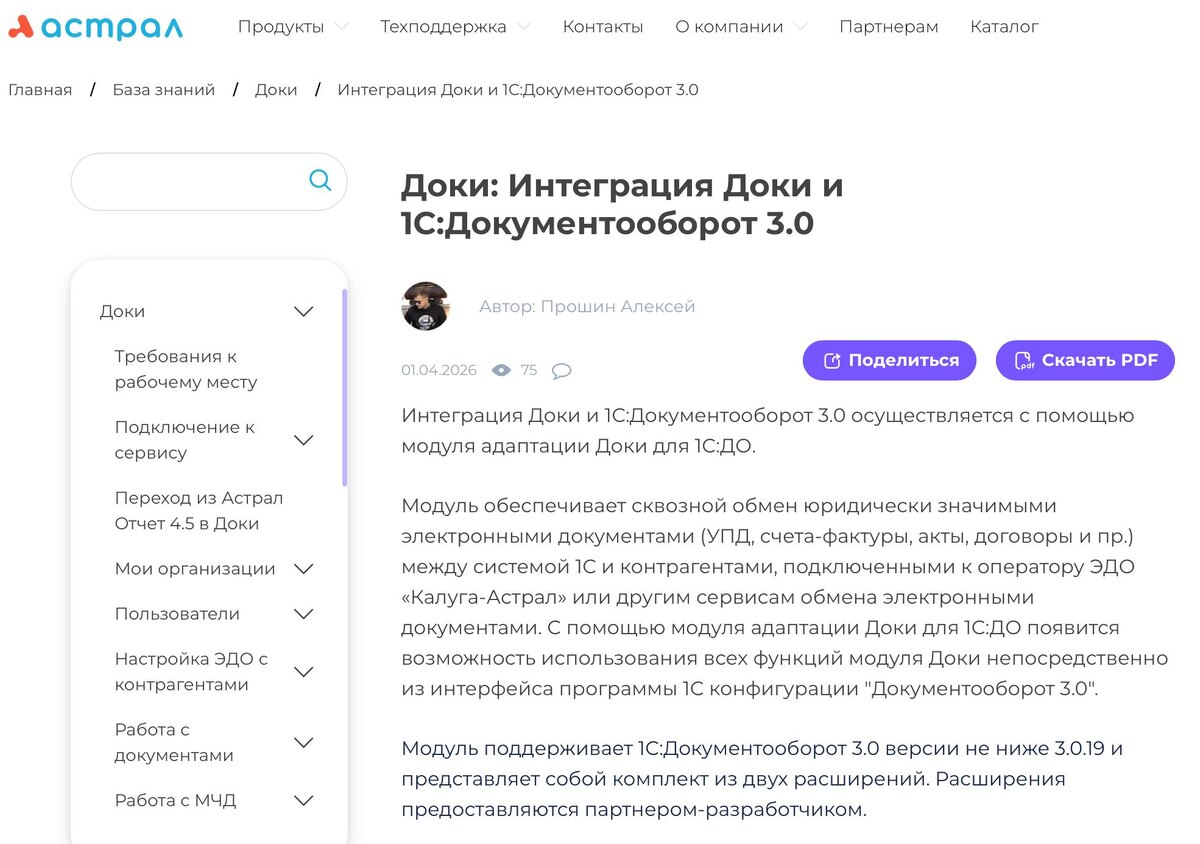Screen dimensions: 1200x844
Task: Collapse the Доки sidebar section chevron
Action: pyautogui.click(x=303, y=312)
